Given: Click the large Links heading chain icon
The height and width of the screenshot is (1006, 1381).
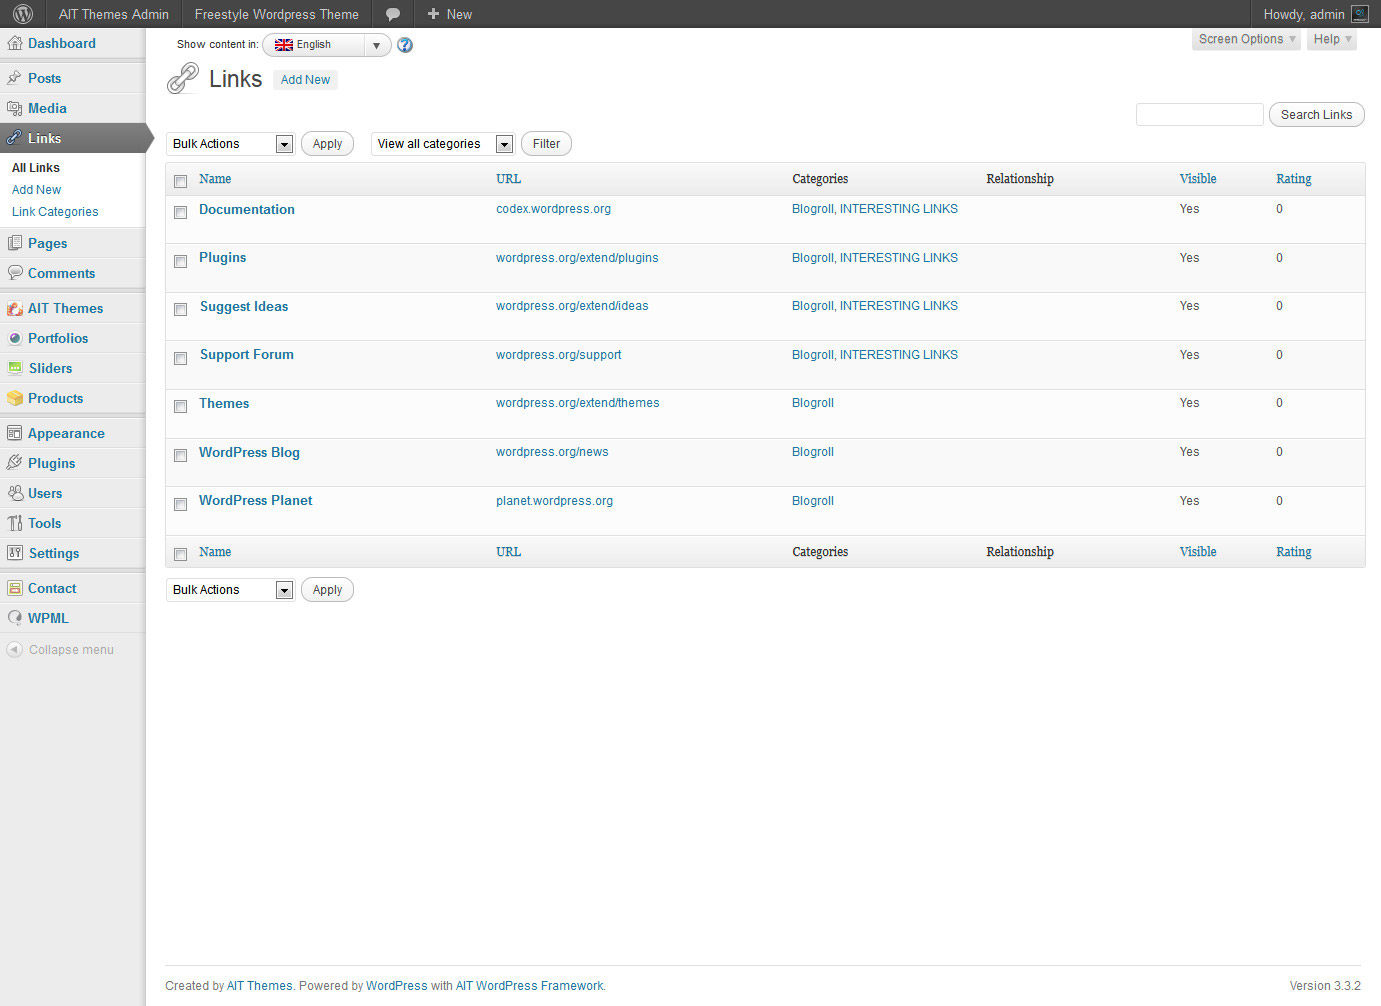Looking at the screenshot, I should [x=183, y=78].
